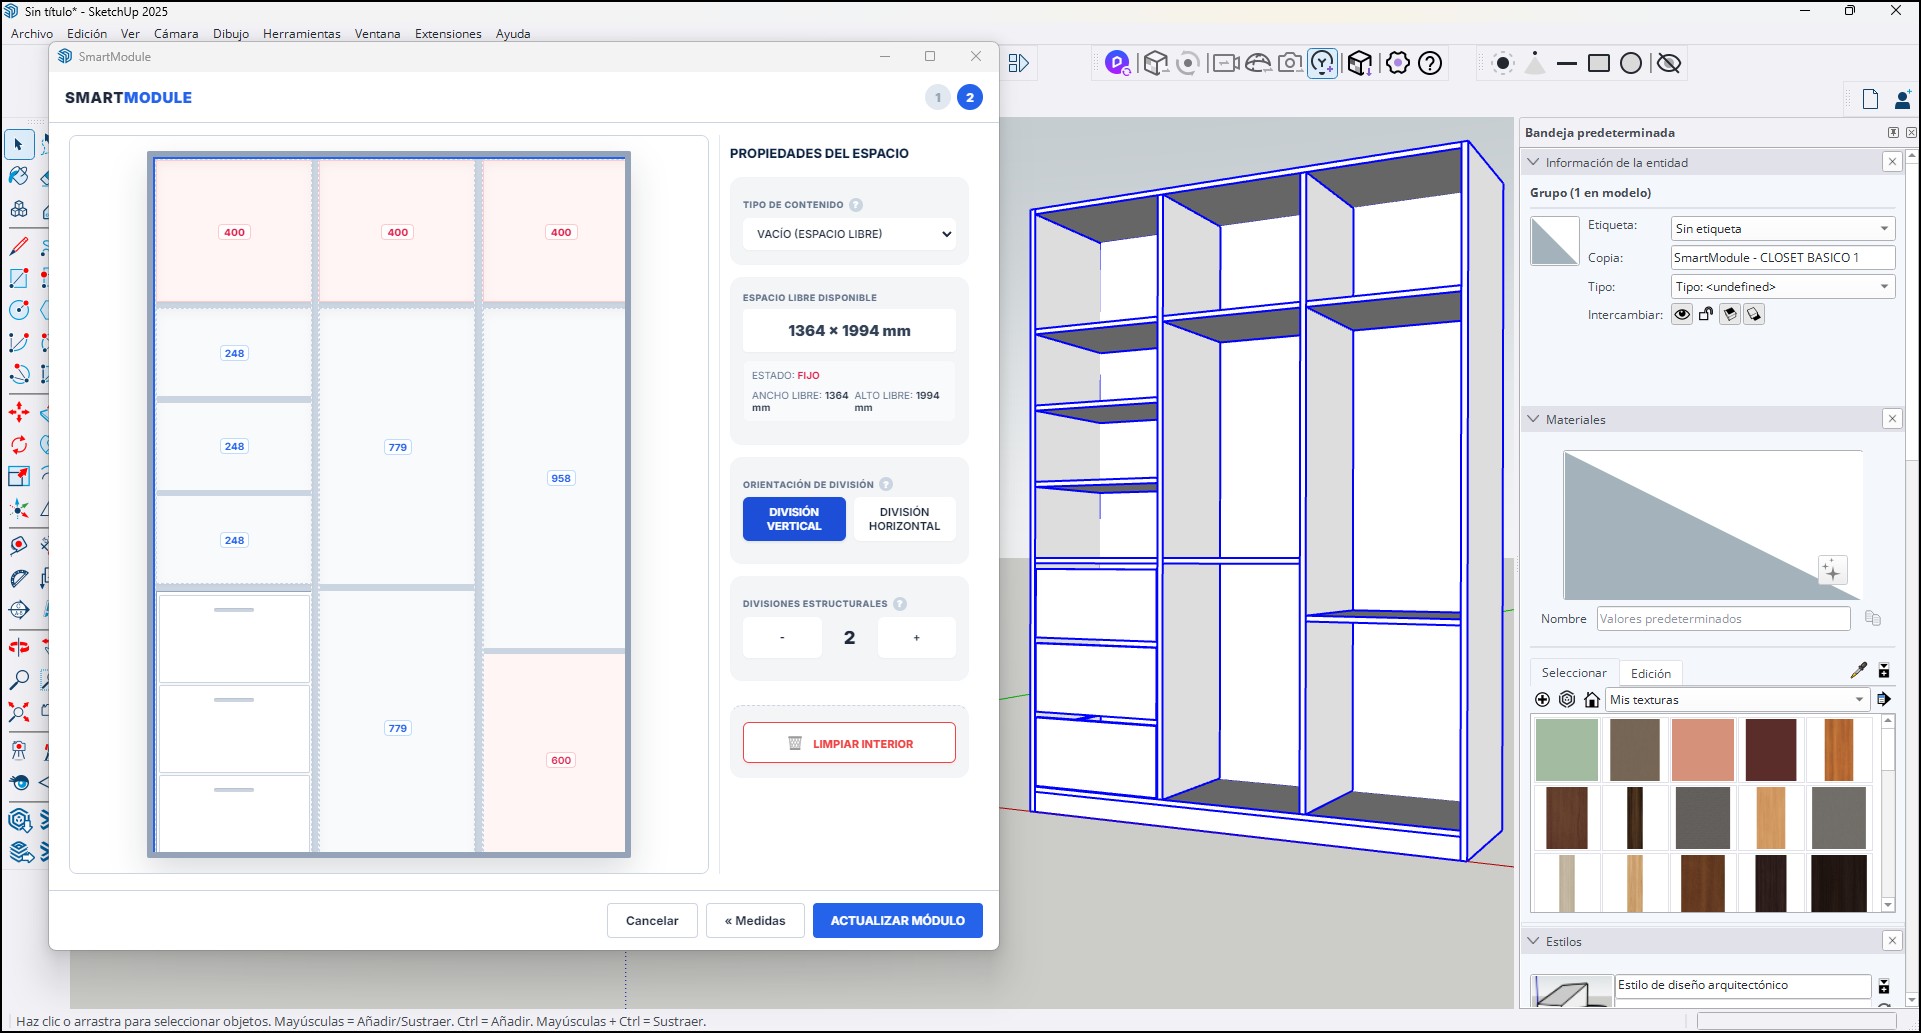Close the Materiales panel with X

click(x=1892, y=419)
